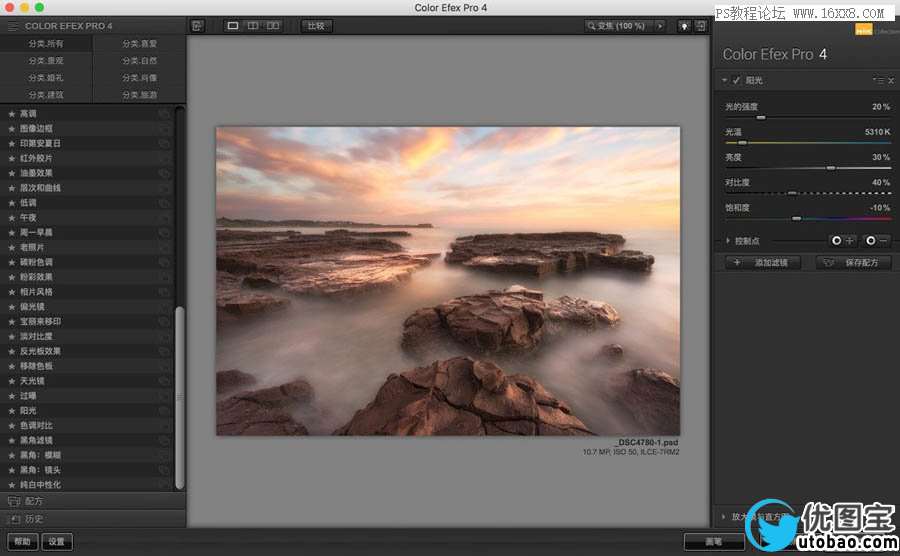Open presets icon for 印第安夏日 filter

pos(164,143)
